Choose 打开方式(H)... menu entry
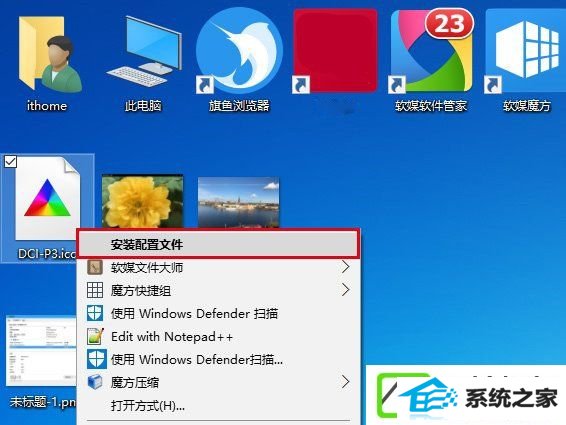The image size is (566, 425). click(218, 406)
